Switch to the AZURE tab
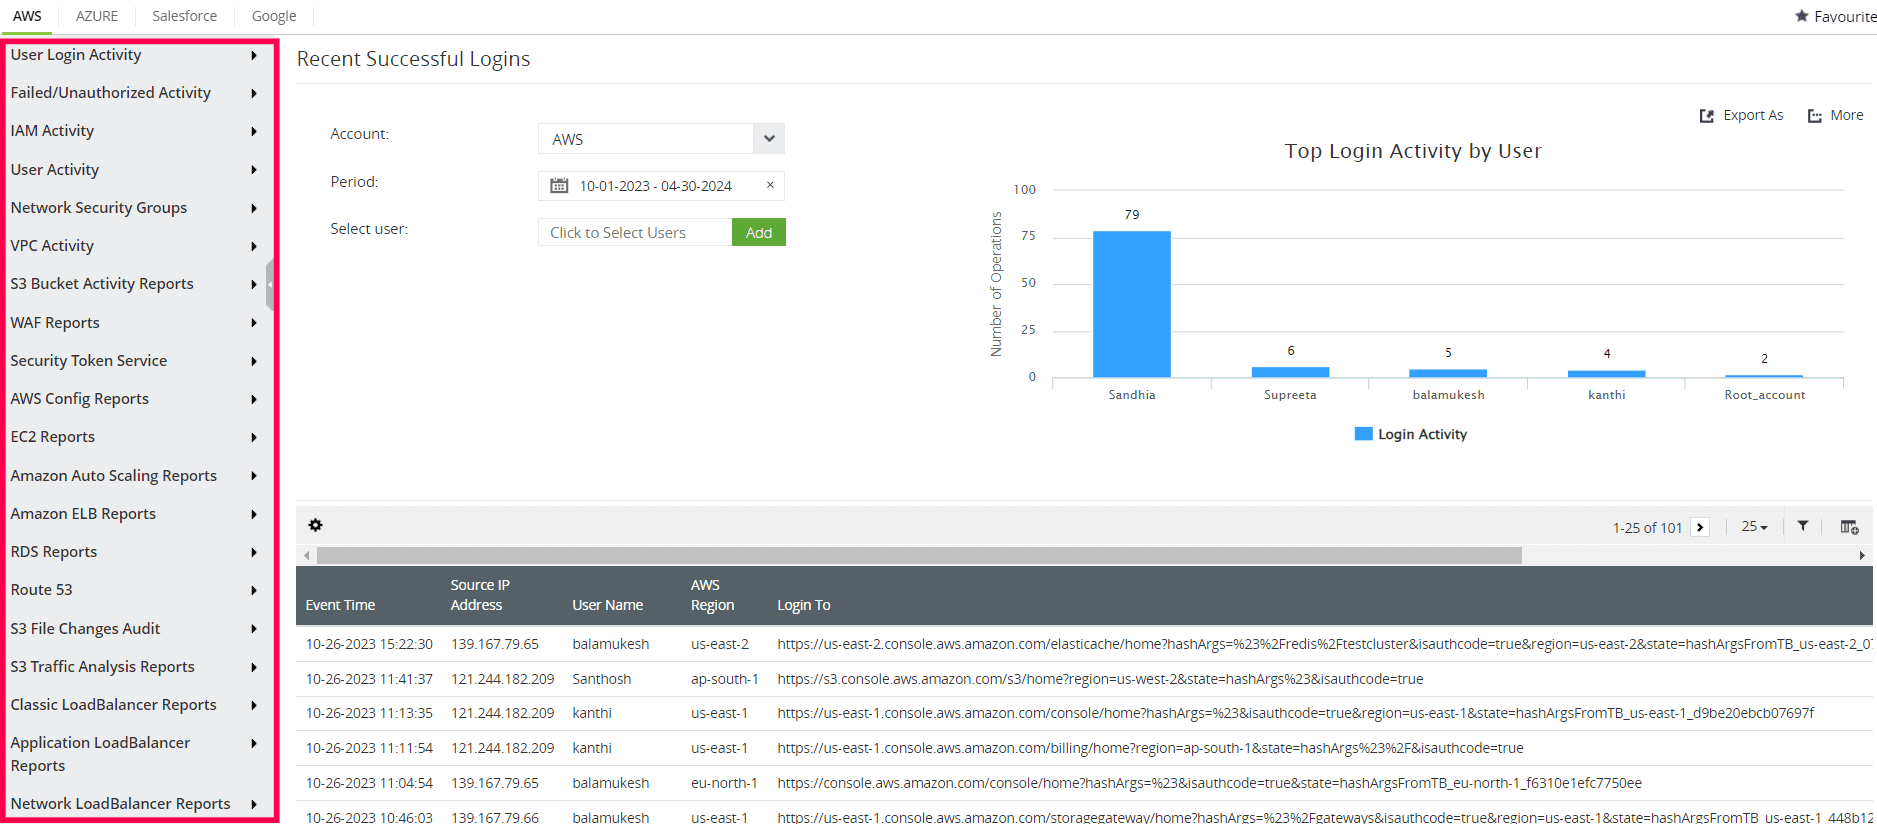Viewport: 1877px width, 824px height. [97, 16]
